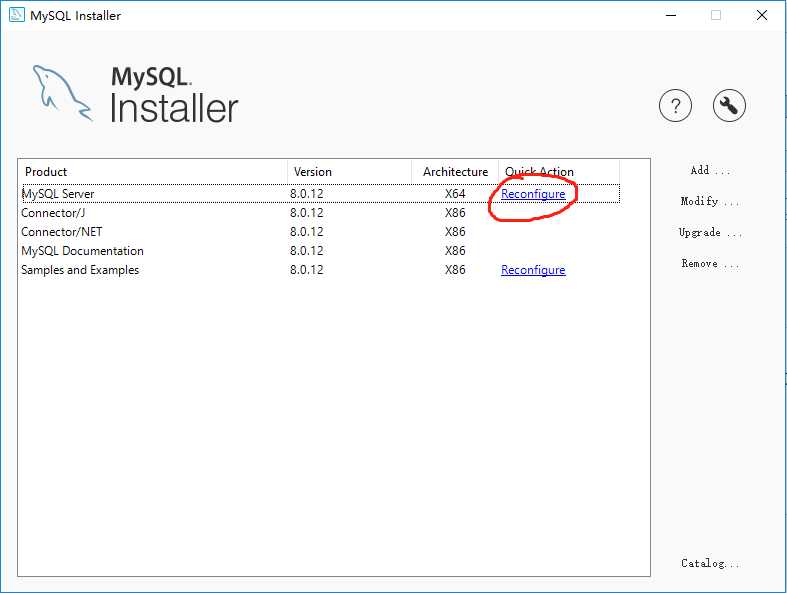Sort by the Product column header
Viewport: 787px width, 593px height.
(x=153, y=172)
